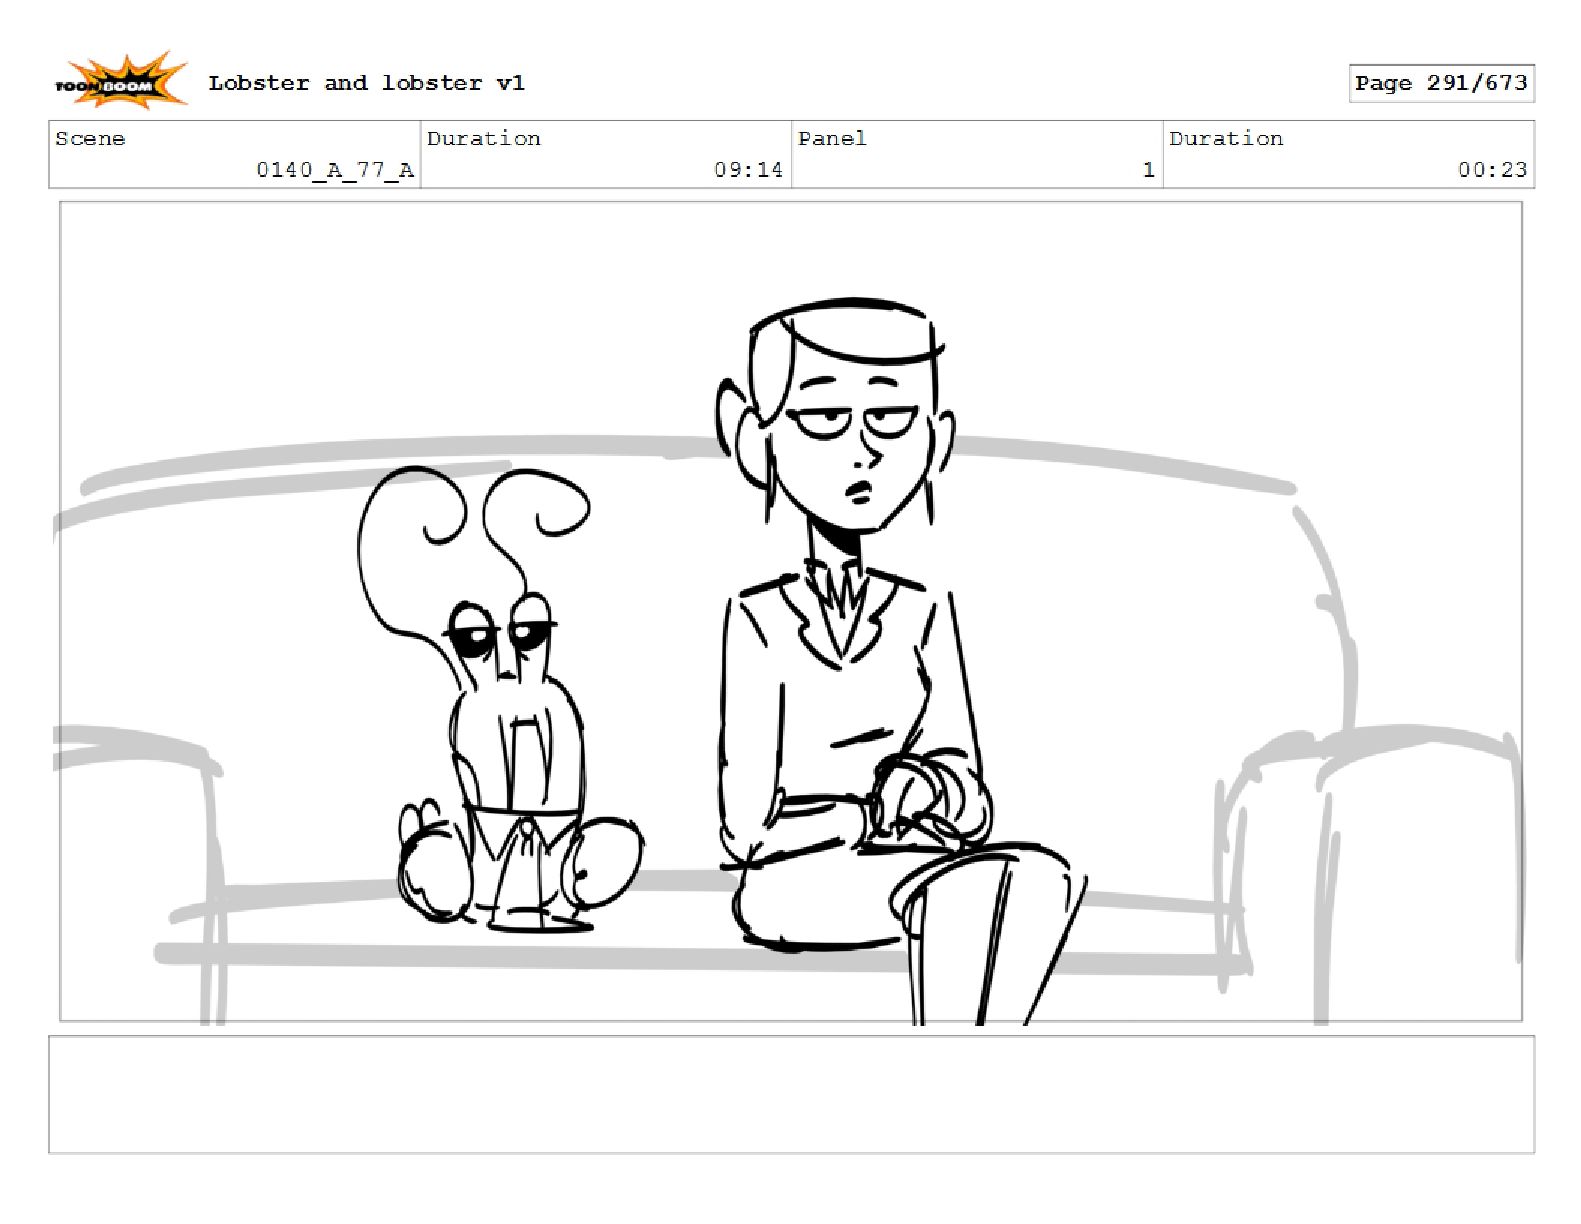Screen dimensions: 1581x1224
Task: Select the title text 'Lobster and lobster v1'
Action: tap(366, 83)
